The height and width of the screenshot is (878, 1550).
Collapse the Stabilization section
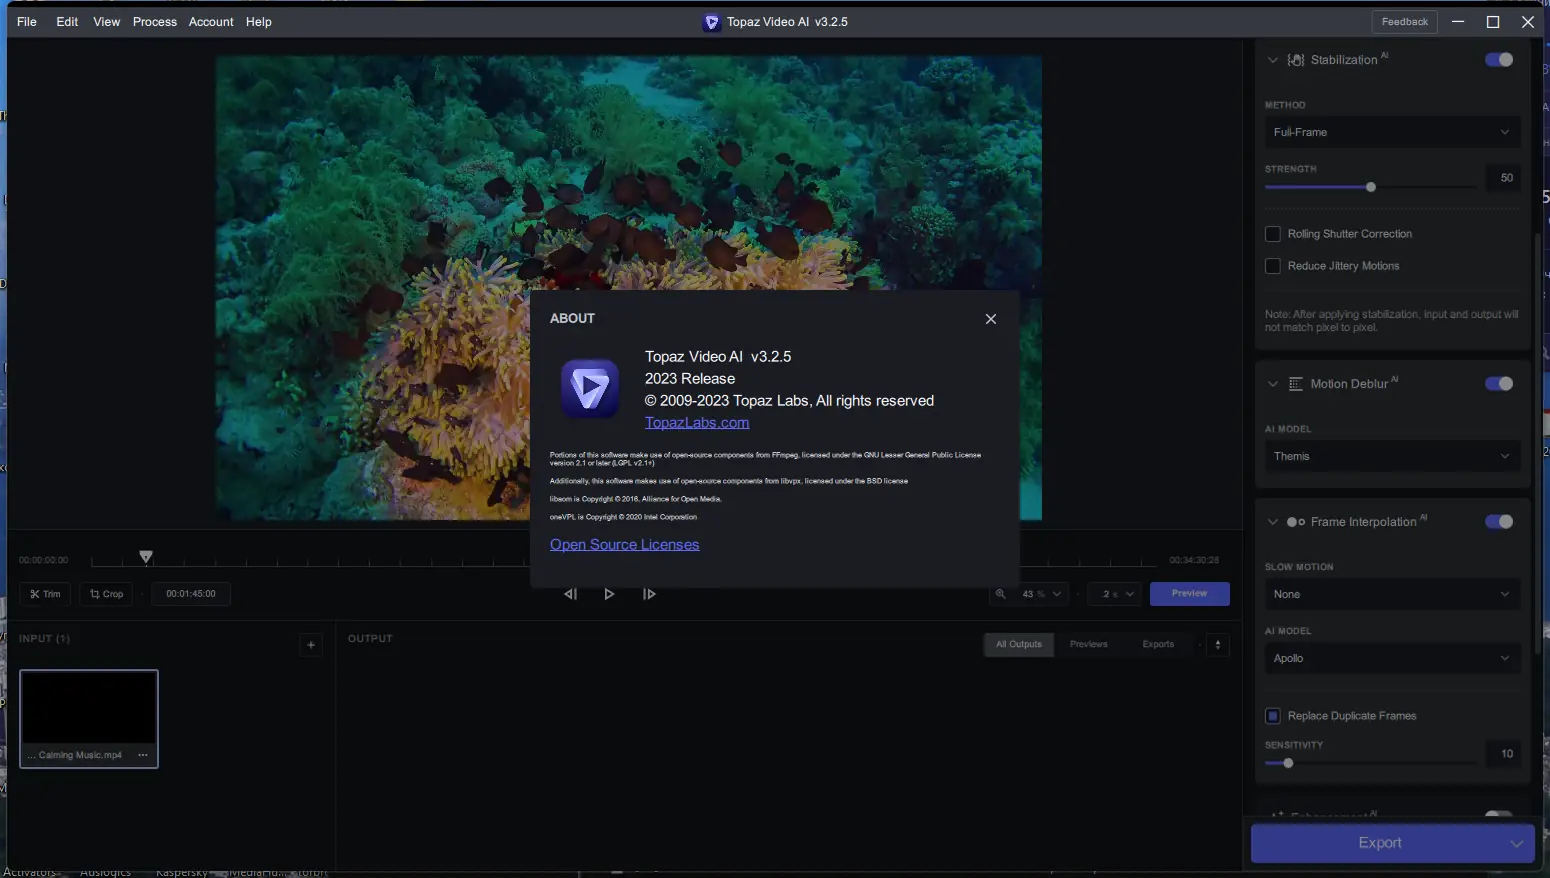(x=1273, y=60)
